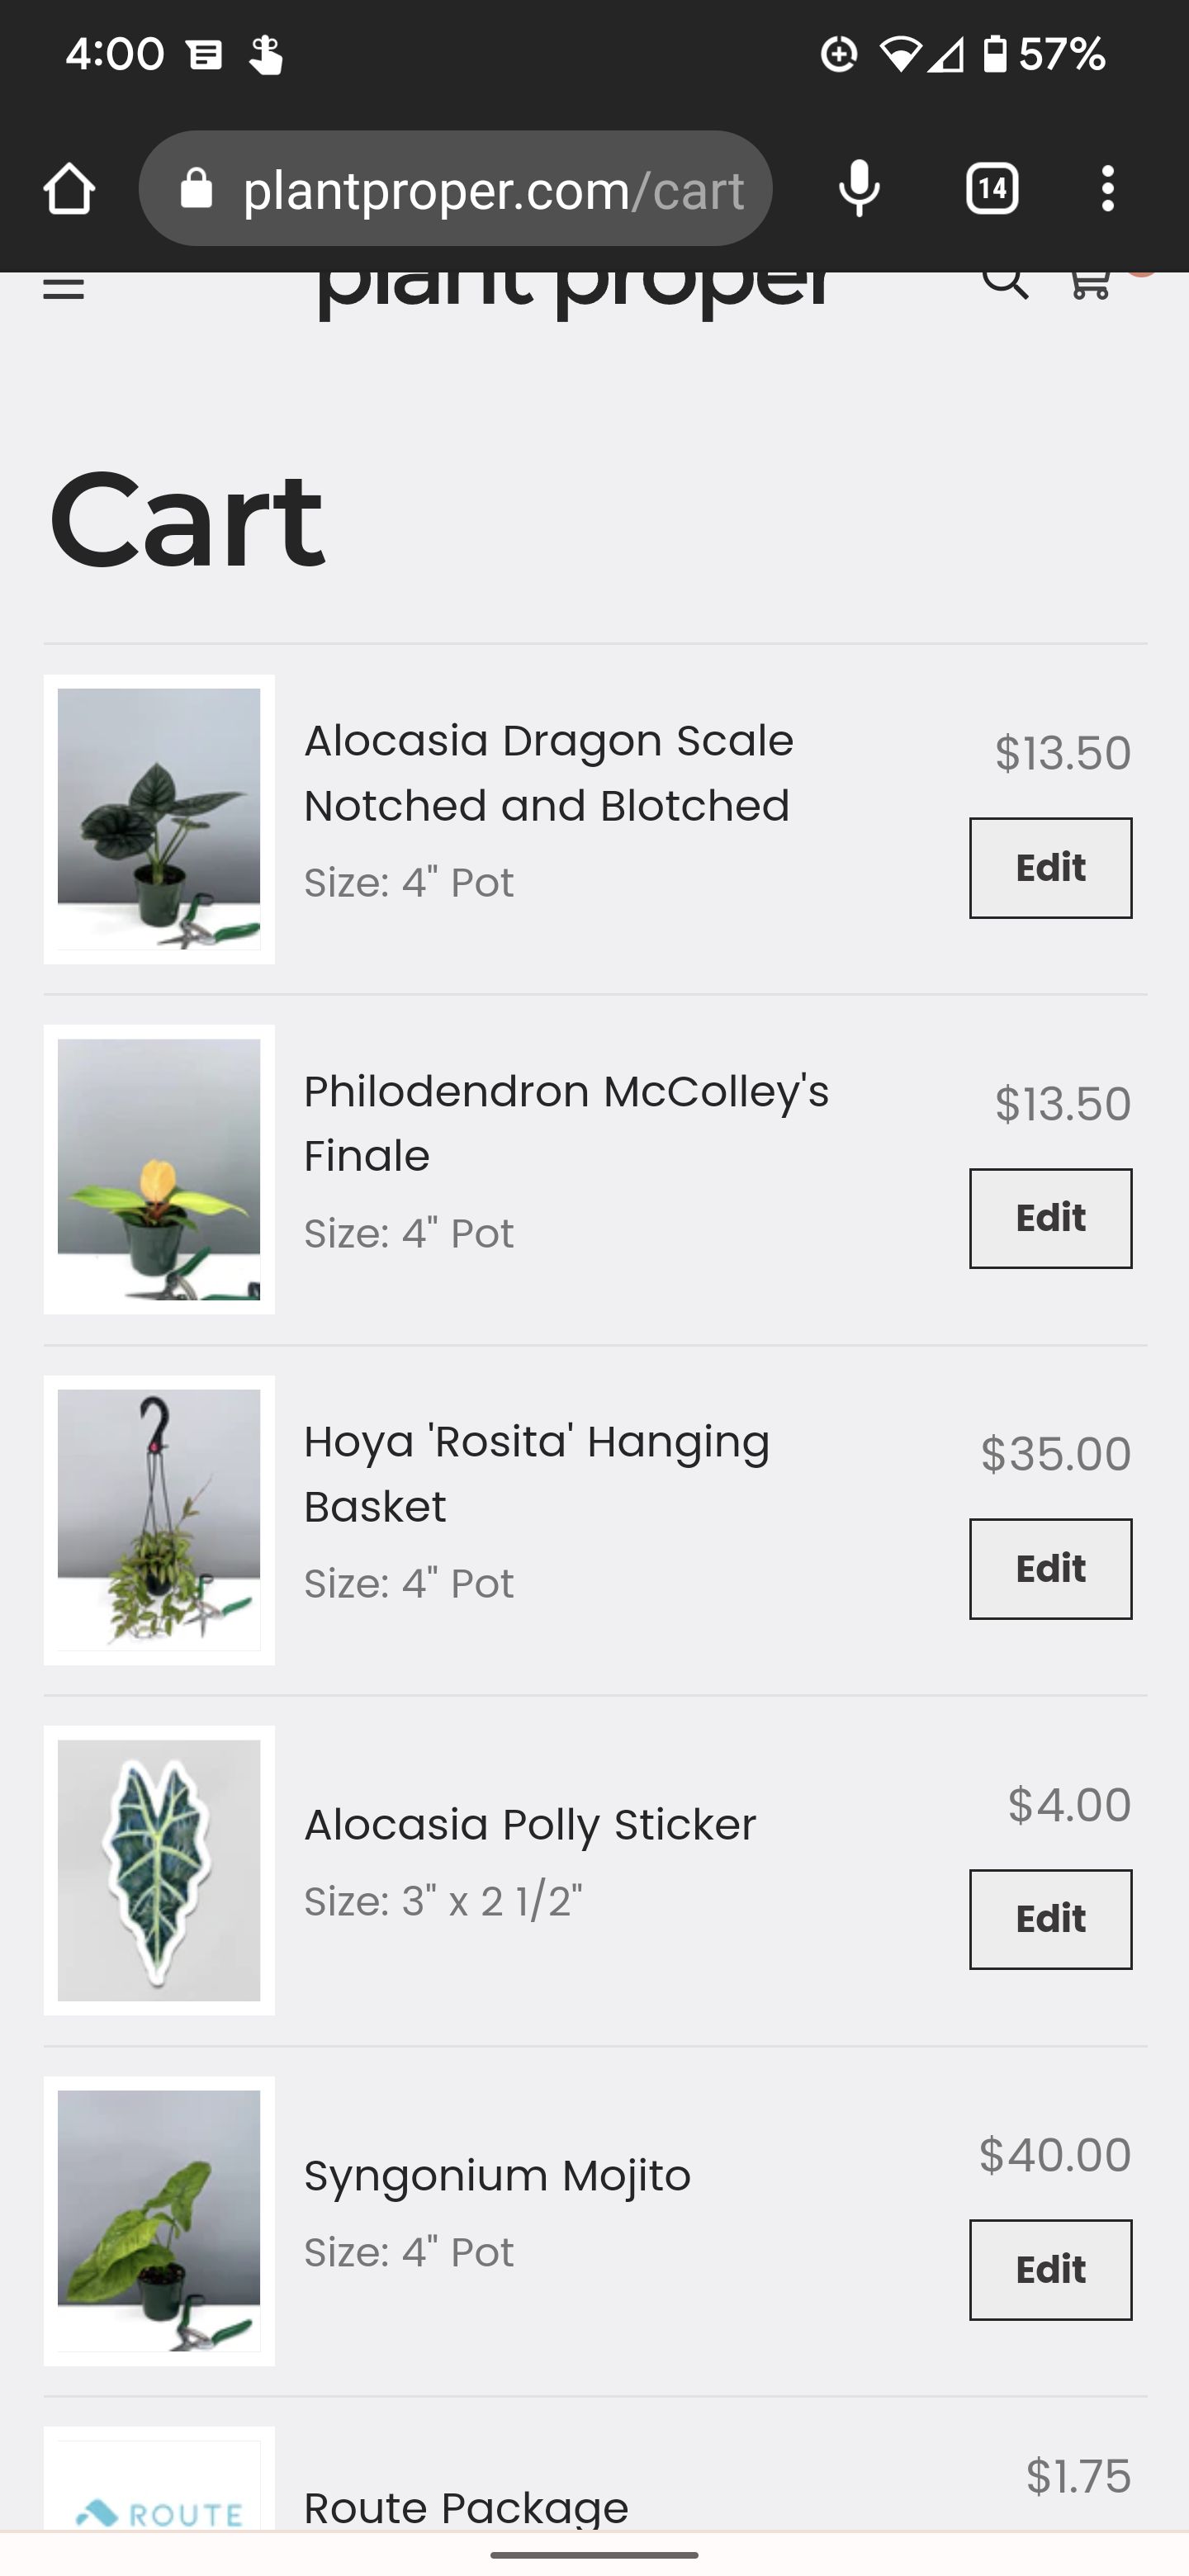Open the Alocasia Polly Sticker title link
1189x2576 pixels.
tap(530, 1825)
